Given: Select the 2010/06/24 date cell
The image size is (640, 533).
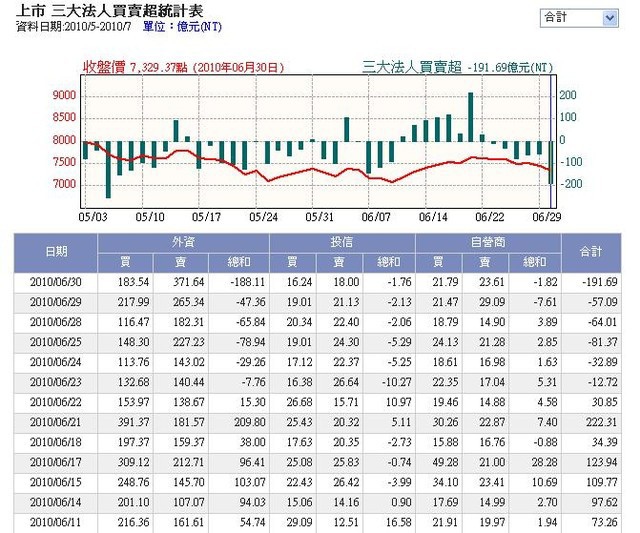Looking at the screenshot, I should 56,362.
